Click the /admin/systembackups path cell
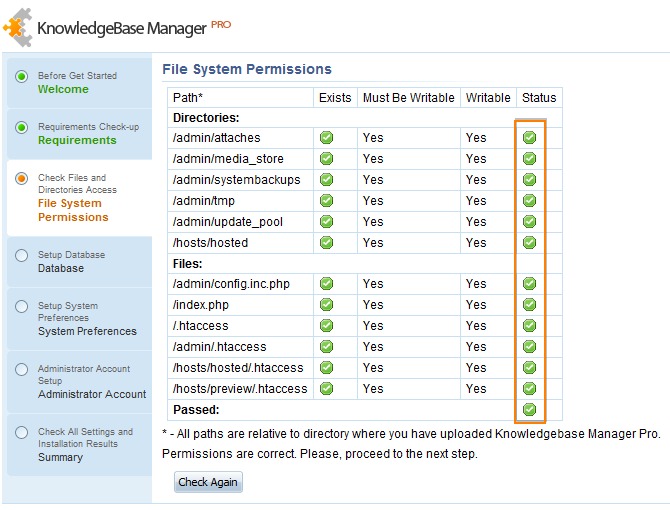 point(241,179)
